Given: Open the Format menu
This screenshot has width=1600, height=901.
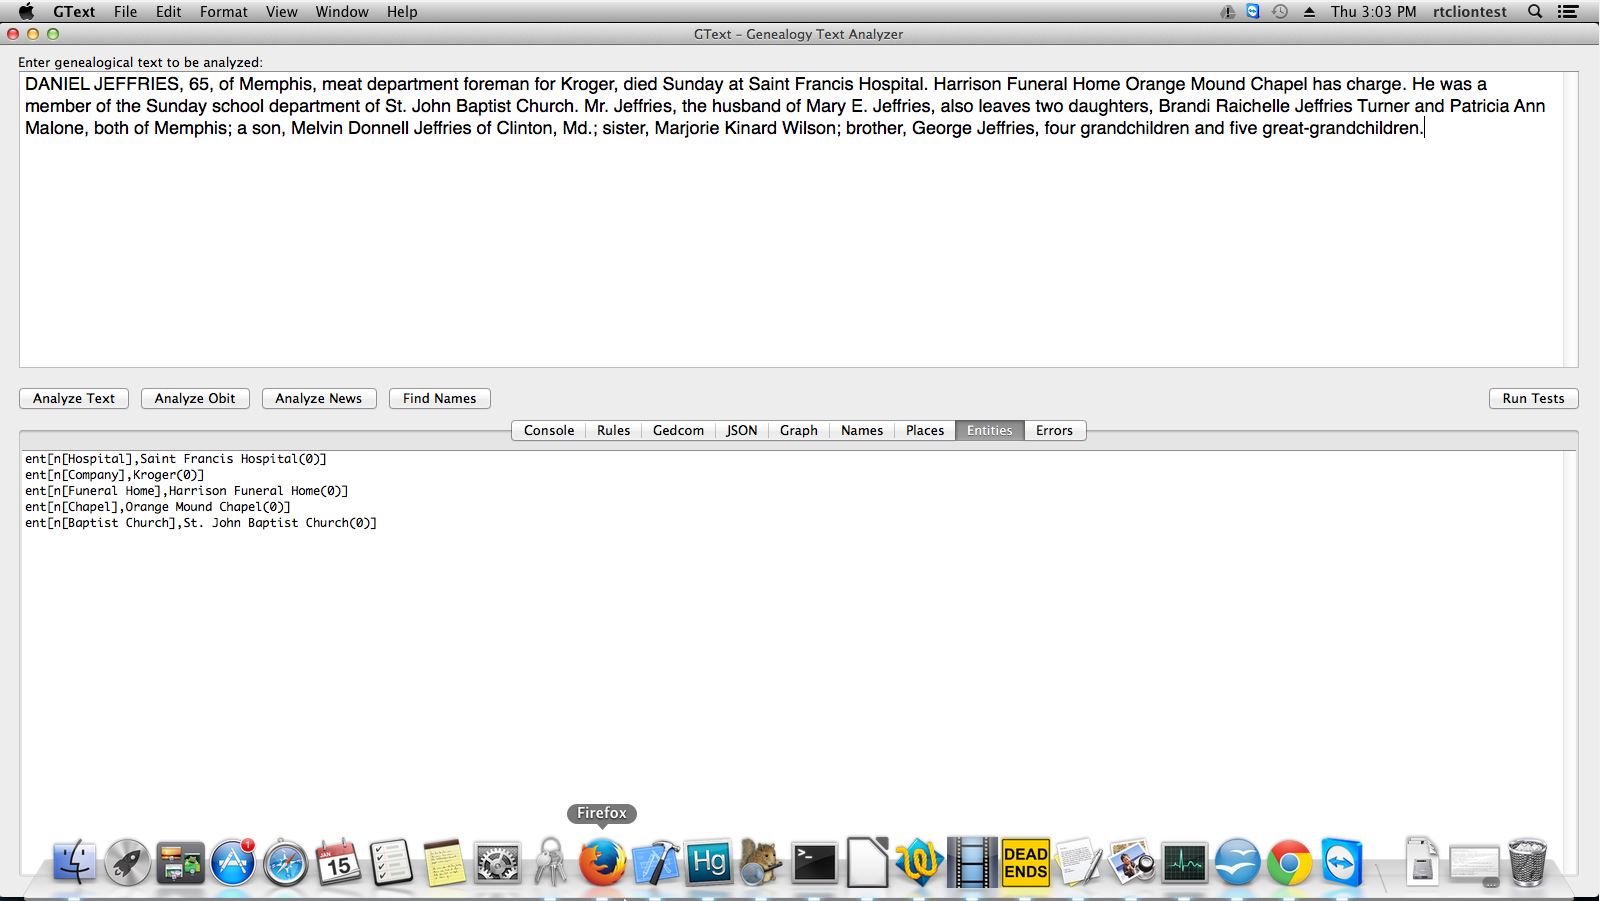Looking at the screenshot, I should [224, 12].
